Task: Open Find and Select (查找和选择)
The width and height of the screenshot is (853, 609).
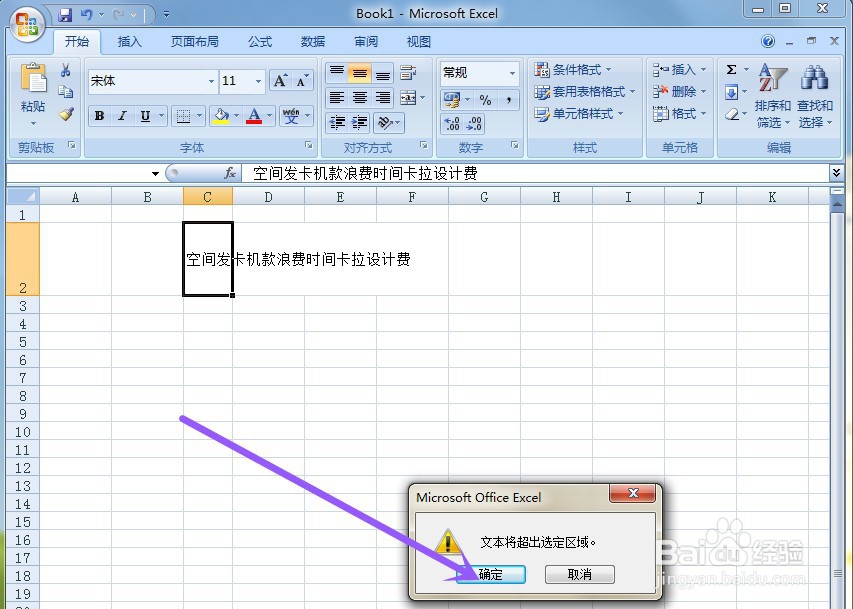Action: tap(815, 96)
